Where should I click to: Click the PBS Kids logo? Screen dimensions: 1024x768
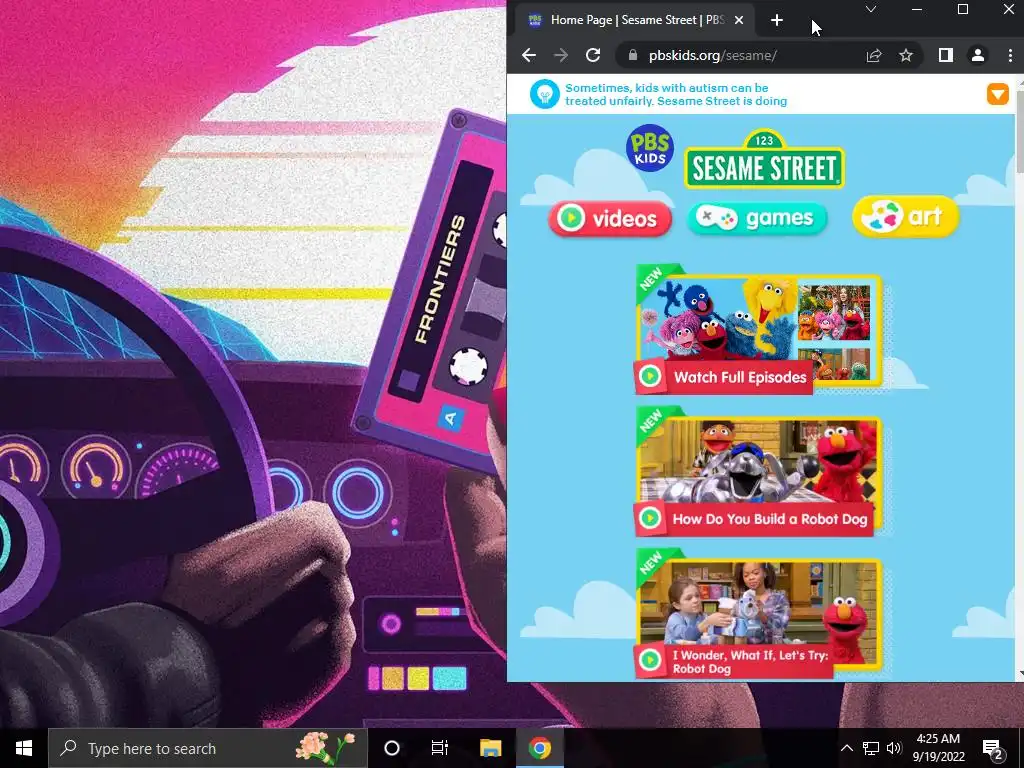click(650, 148)
